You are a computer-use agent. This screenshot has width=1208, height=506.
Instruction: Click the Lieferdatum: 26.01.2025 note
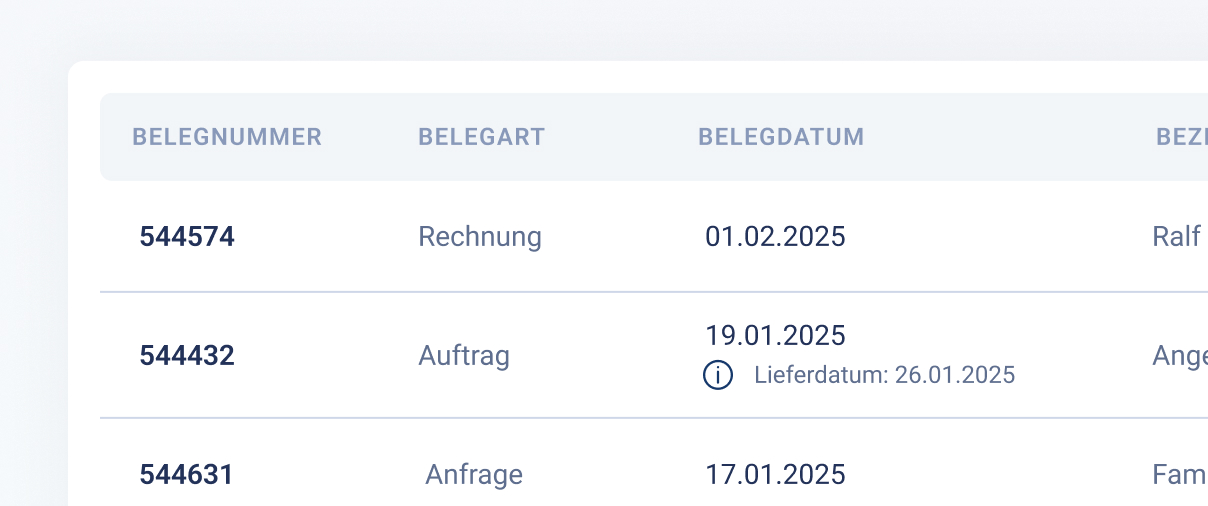(x=884, y=375)
